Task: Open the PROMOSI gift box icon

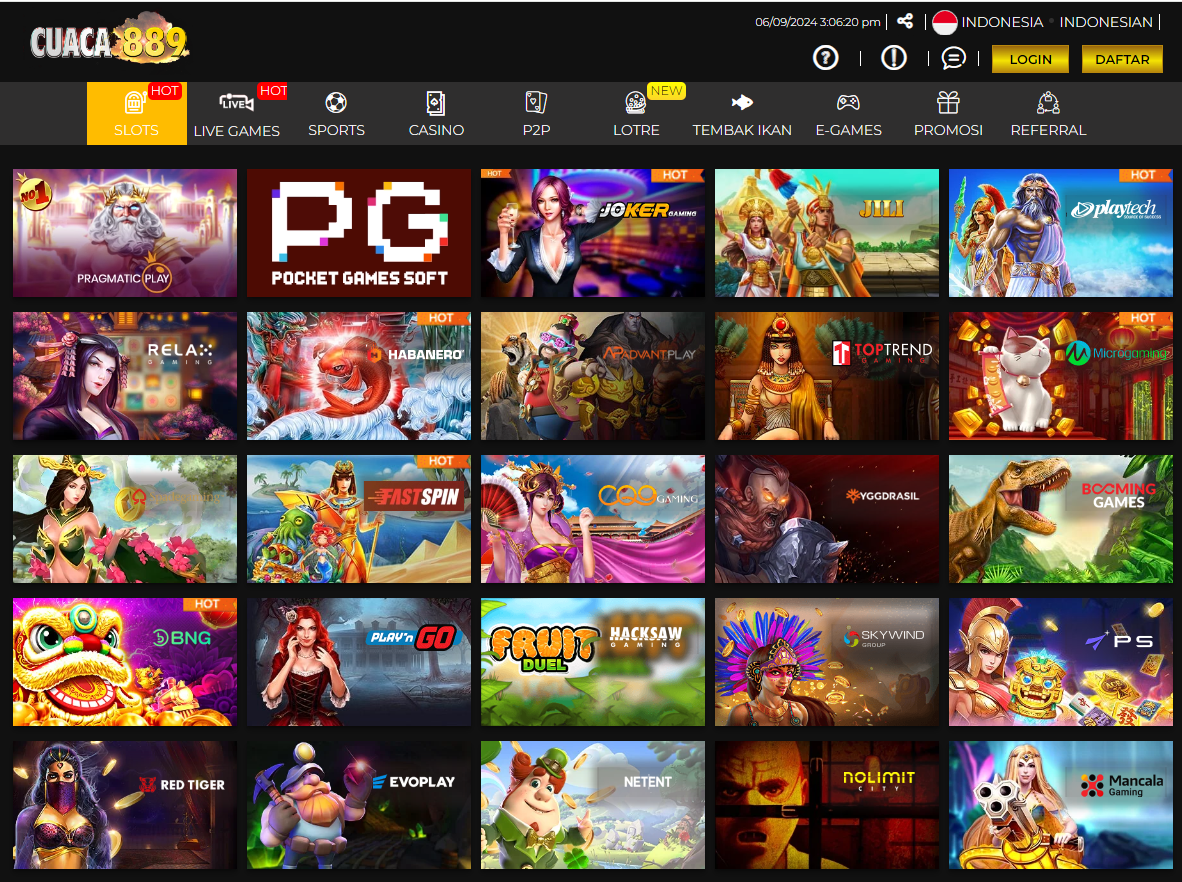Action: (x=948, y=102)
